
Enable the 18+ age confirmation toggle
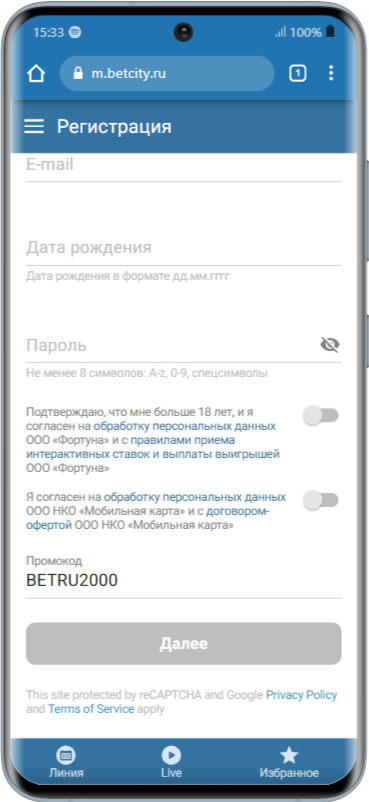tap(321, 415)
